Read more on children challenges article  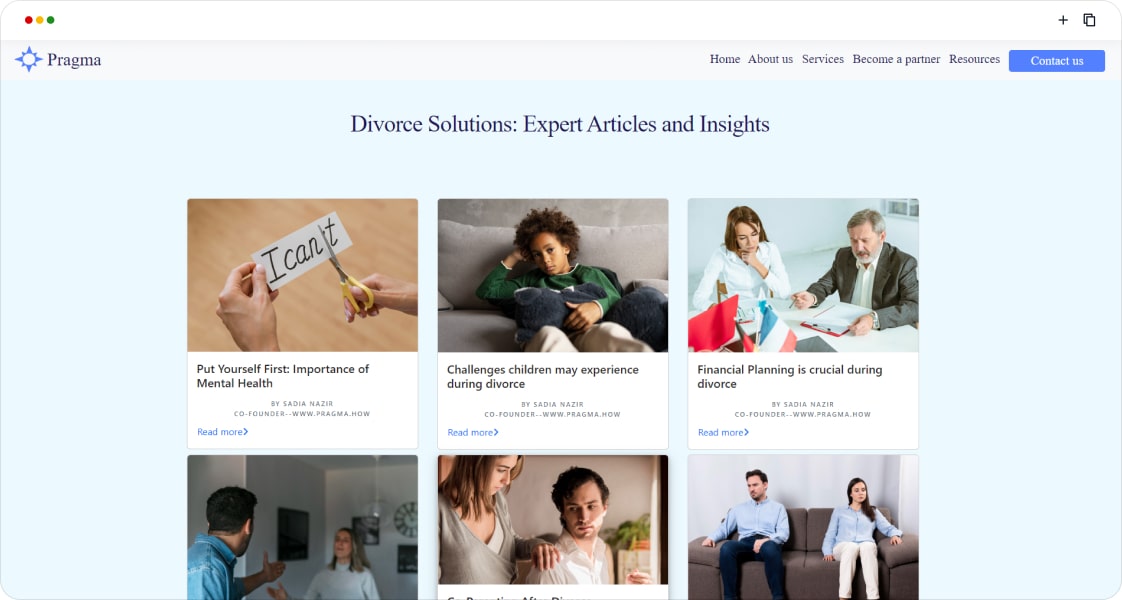tap(473, 433)
